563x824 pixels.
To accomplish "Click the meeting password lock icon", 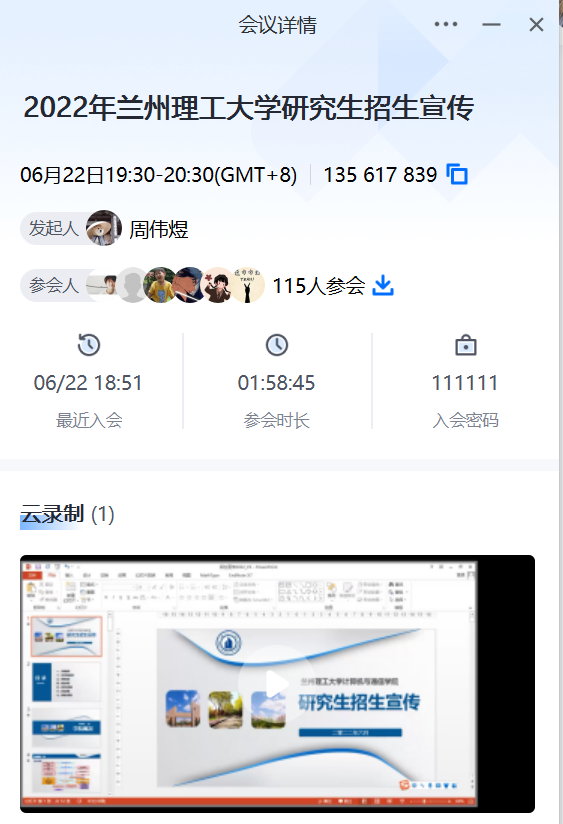I will click(465, 345).
